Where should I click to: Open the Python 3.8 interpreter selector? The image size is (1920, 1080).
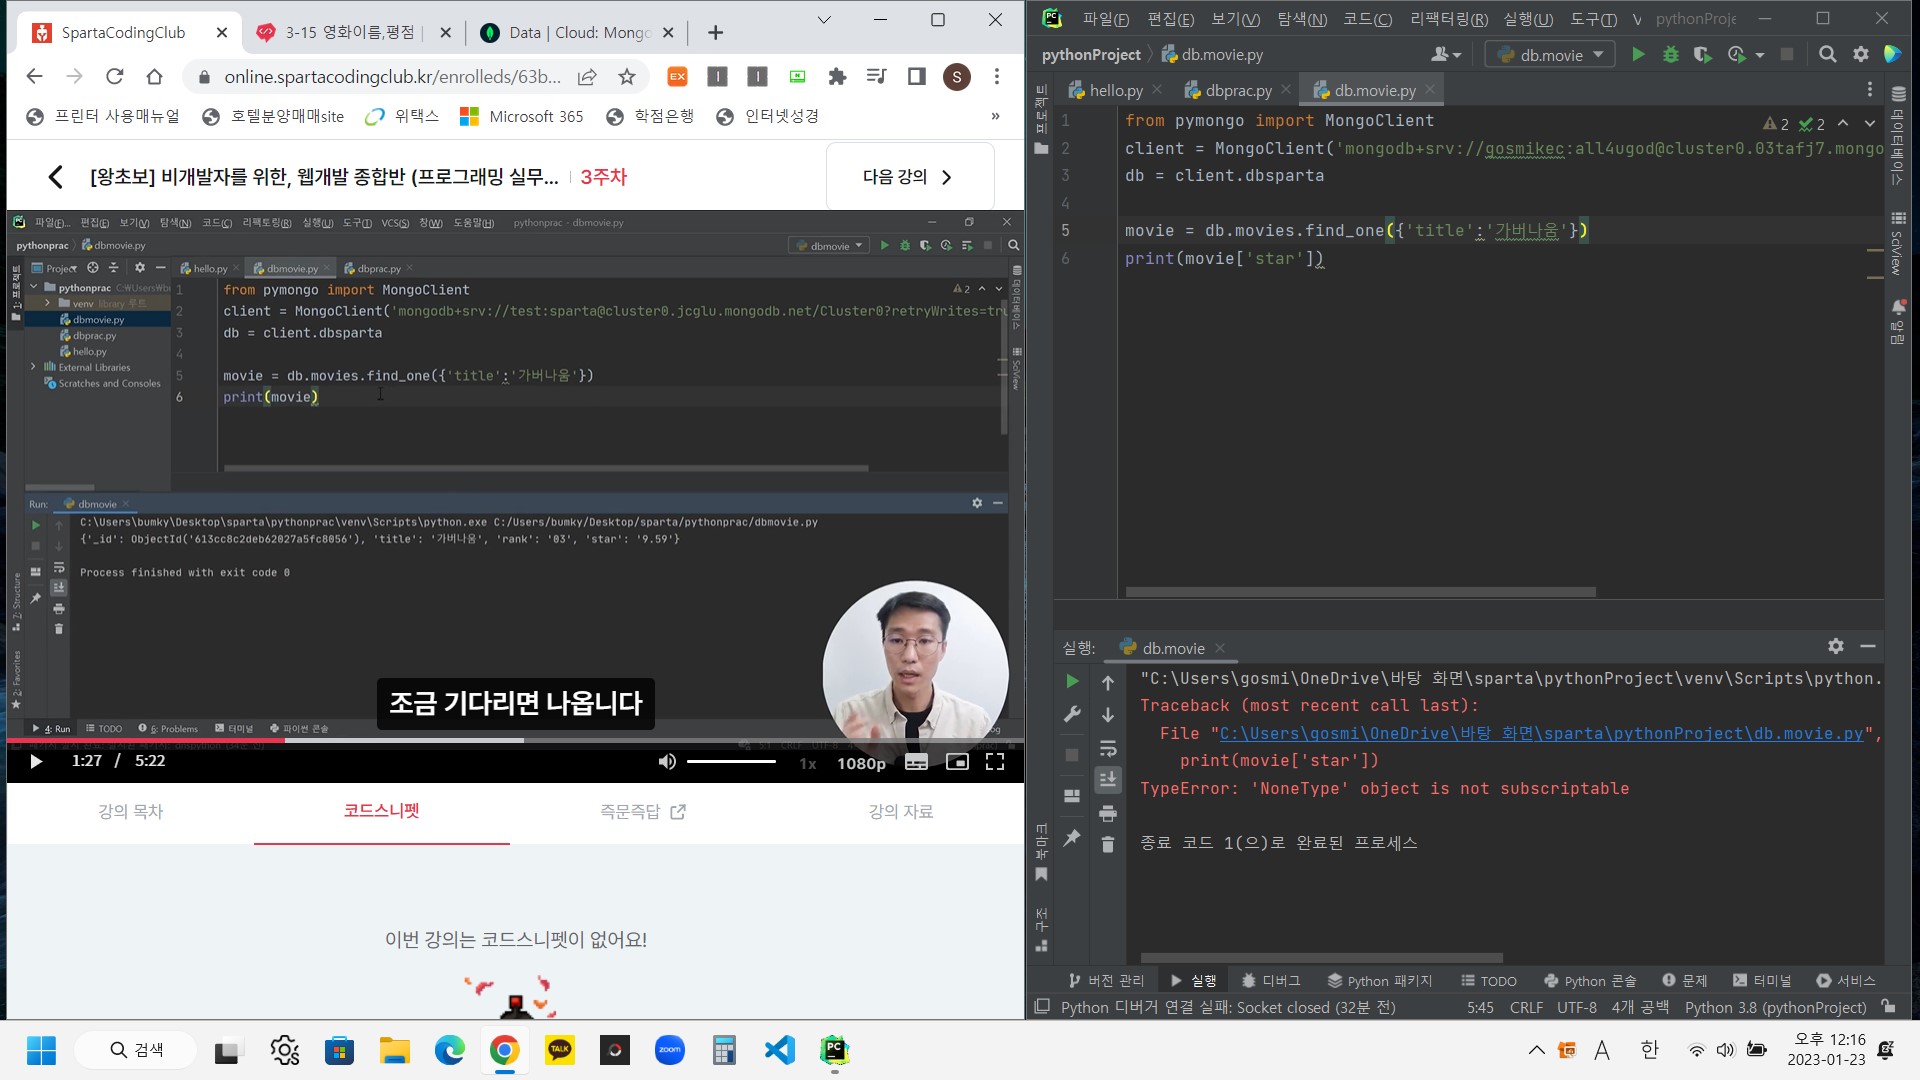pyautogui.click(x=1776, y=1007)
